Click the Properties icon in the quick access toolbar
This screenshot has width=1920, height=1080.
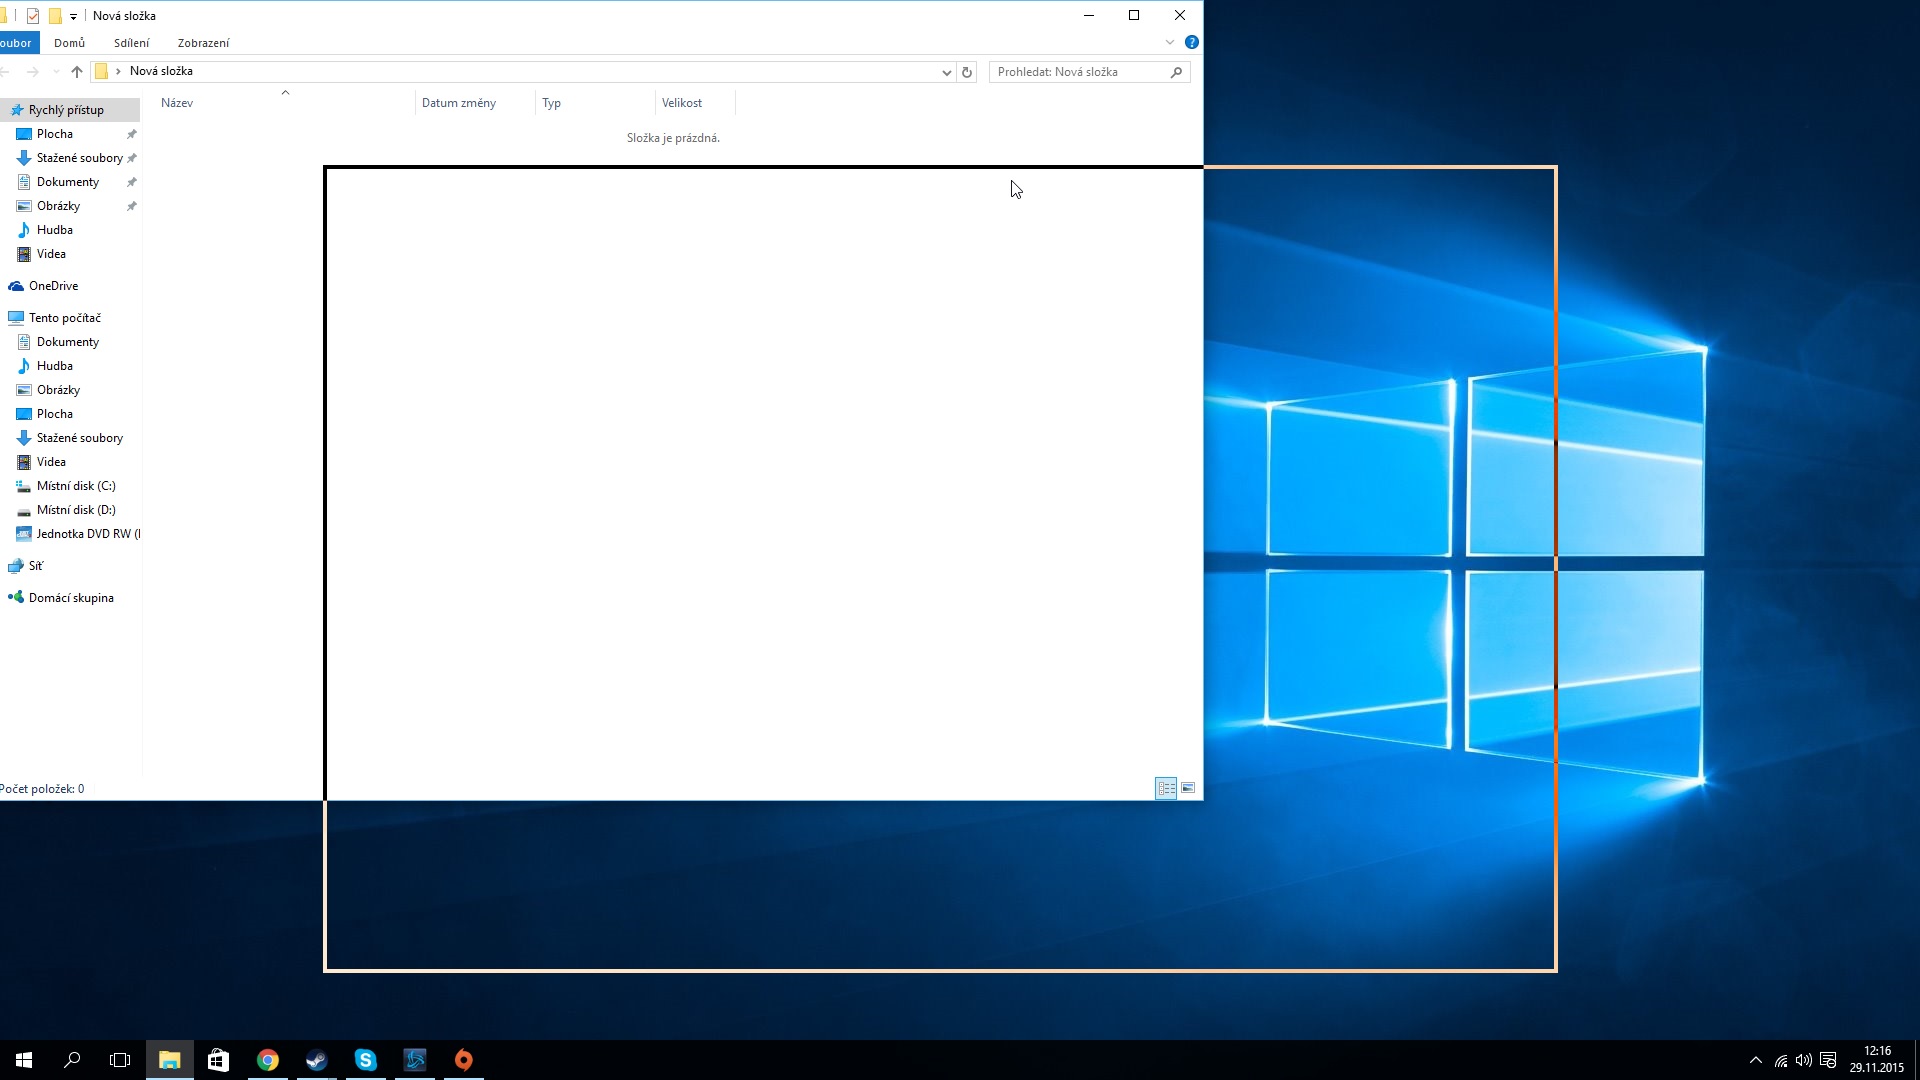coord(33,16)
